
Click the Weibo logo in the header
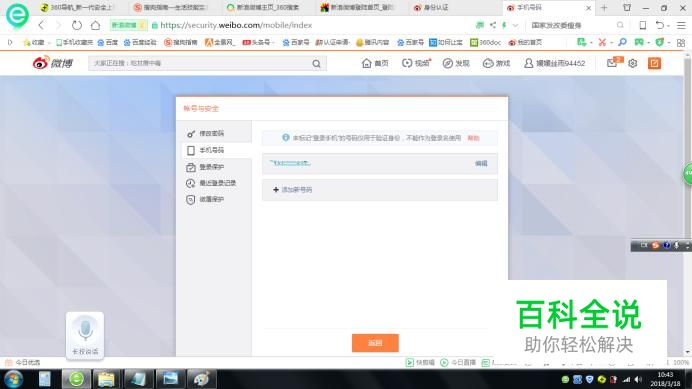[53, 63]
